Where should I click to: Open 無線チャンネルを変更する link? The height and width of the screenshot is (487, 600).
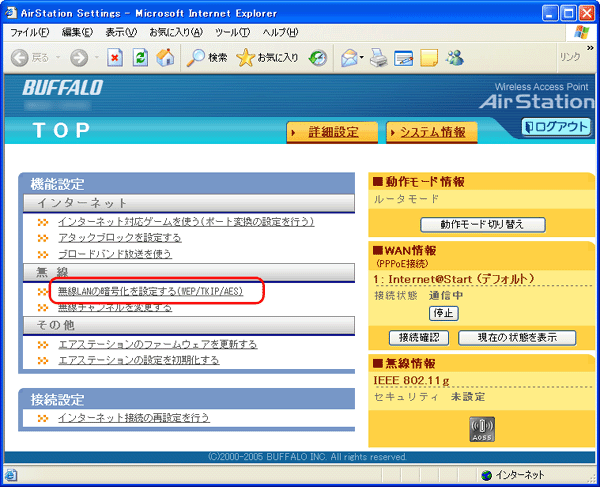point(115,308)
